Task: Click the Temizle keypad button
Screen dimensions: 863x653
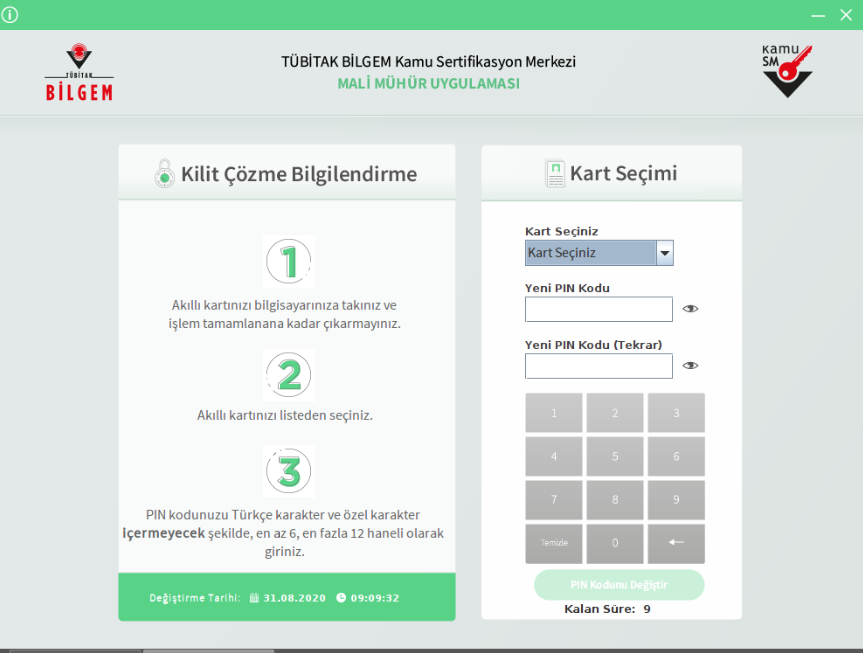Action: click(x=554, y=543)
